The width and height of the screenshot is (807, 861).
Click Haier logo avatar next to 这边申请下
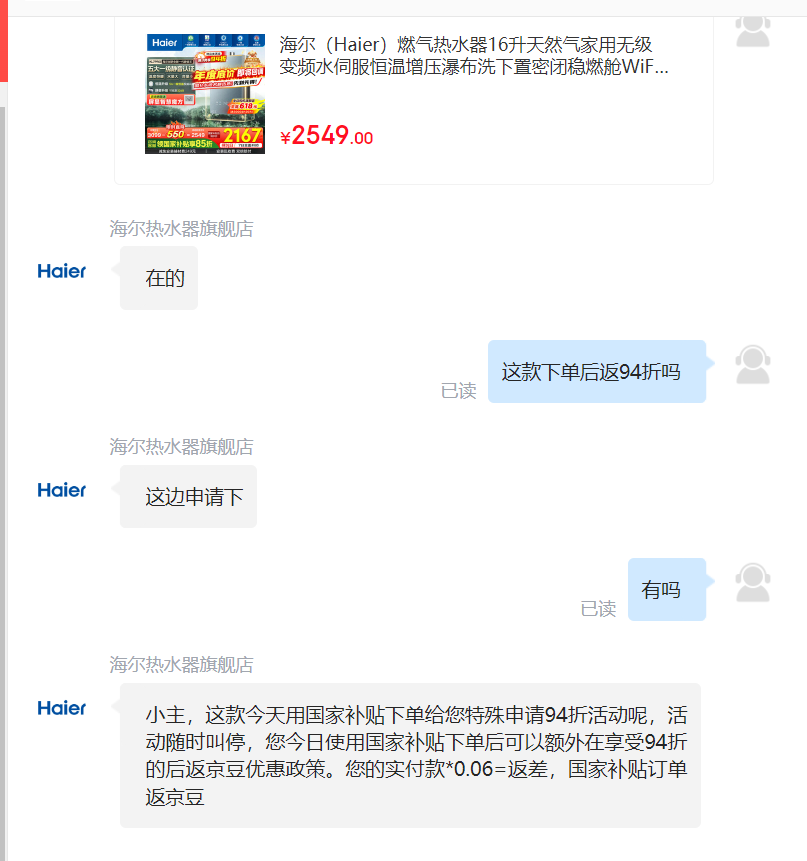tap(61, 490)
